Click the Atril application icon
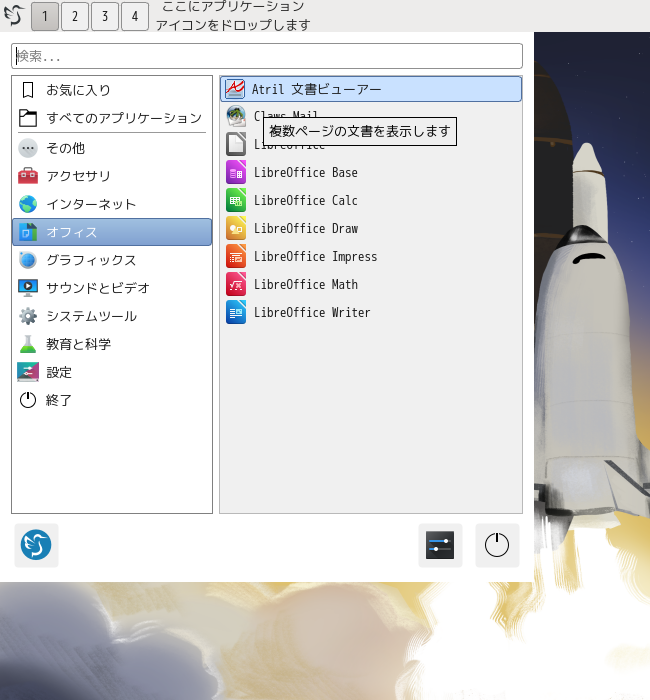This screenshot has width=650, height=700. pyautogui.click(x=235, y=89)
